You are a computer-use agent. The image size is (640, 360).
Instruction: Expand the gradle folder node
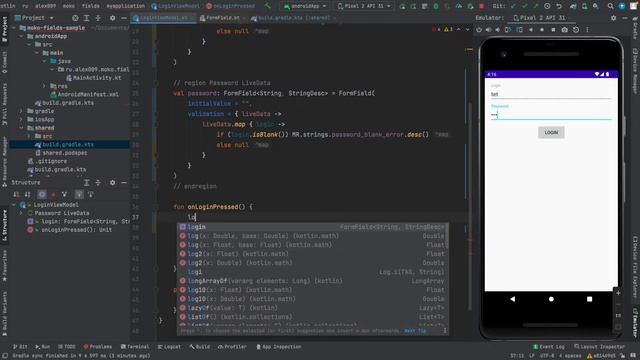coord(22,111)
